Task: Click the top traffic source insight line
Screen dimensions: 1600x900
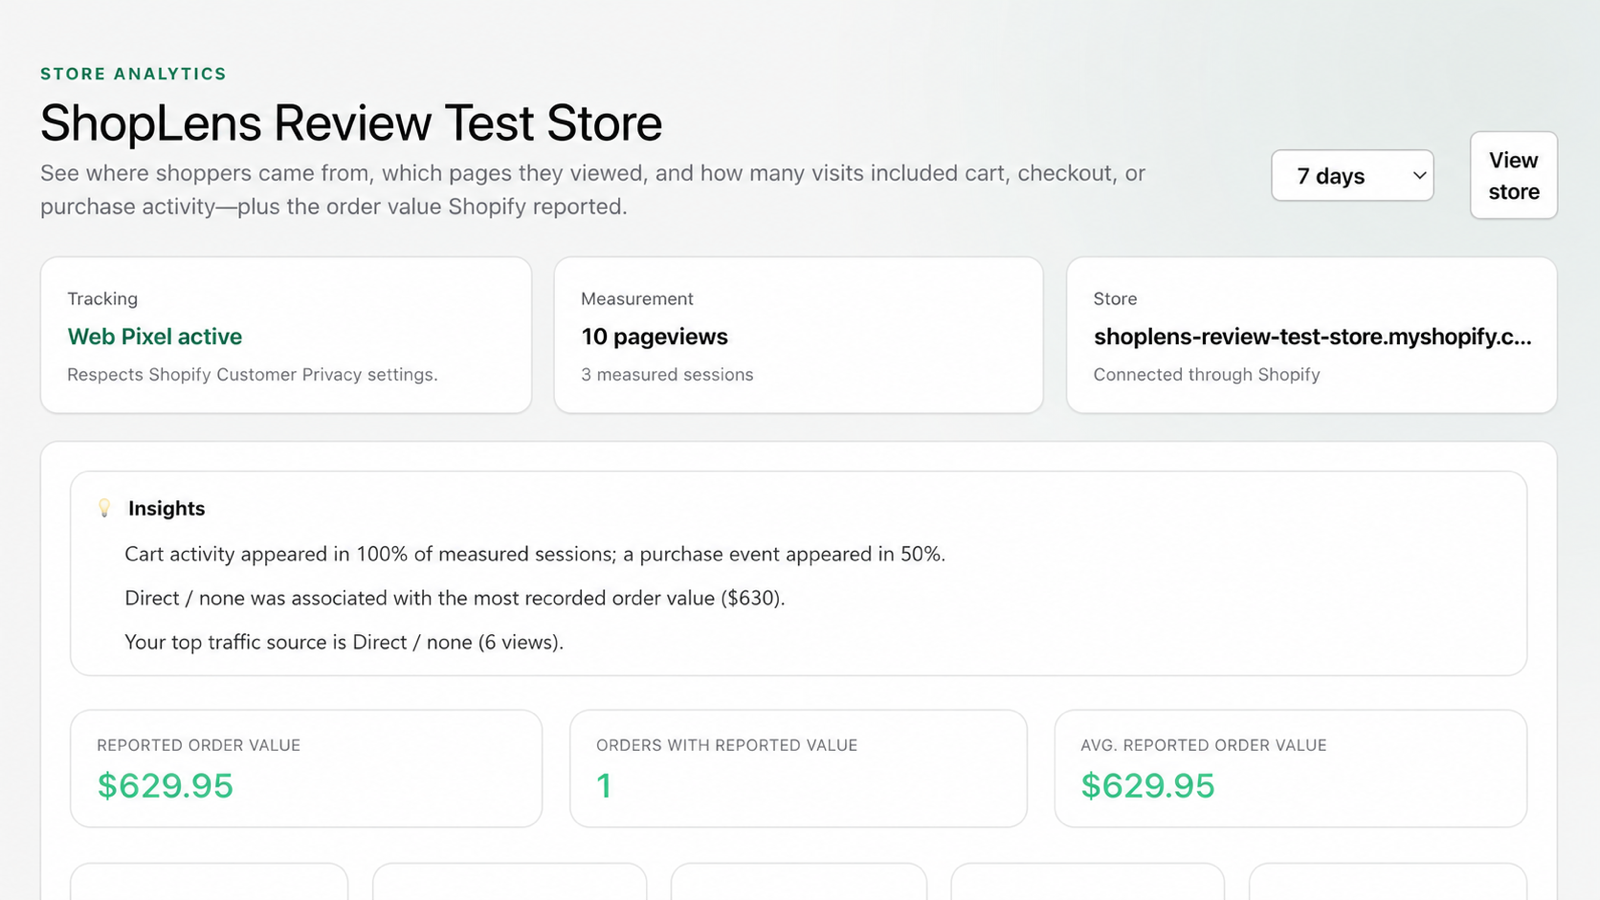Action: (344, 642)
